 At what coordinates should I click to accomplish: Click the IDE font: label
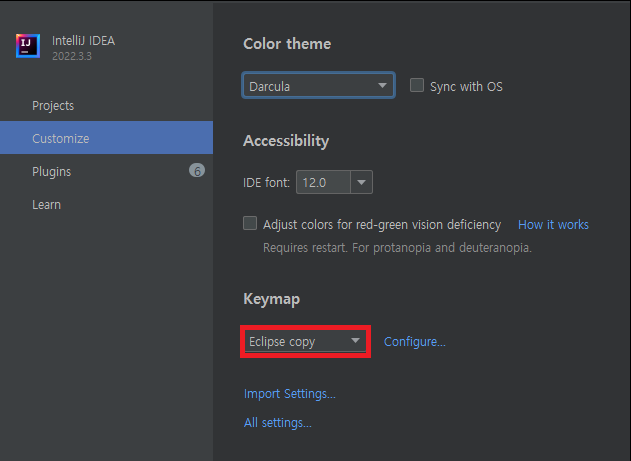[x=266, y=183]
